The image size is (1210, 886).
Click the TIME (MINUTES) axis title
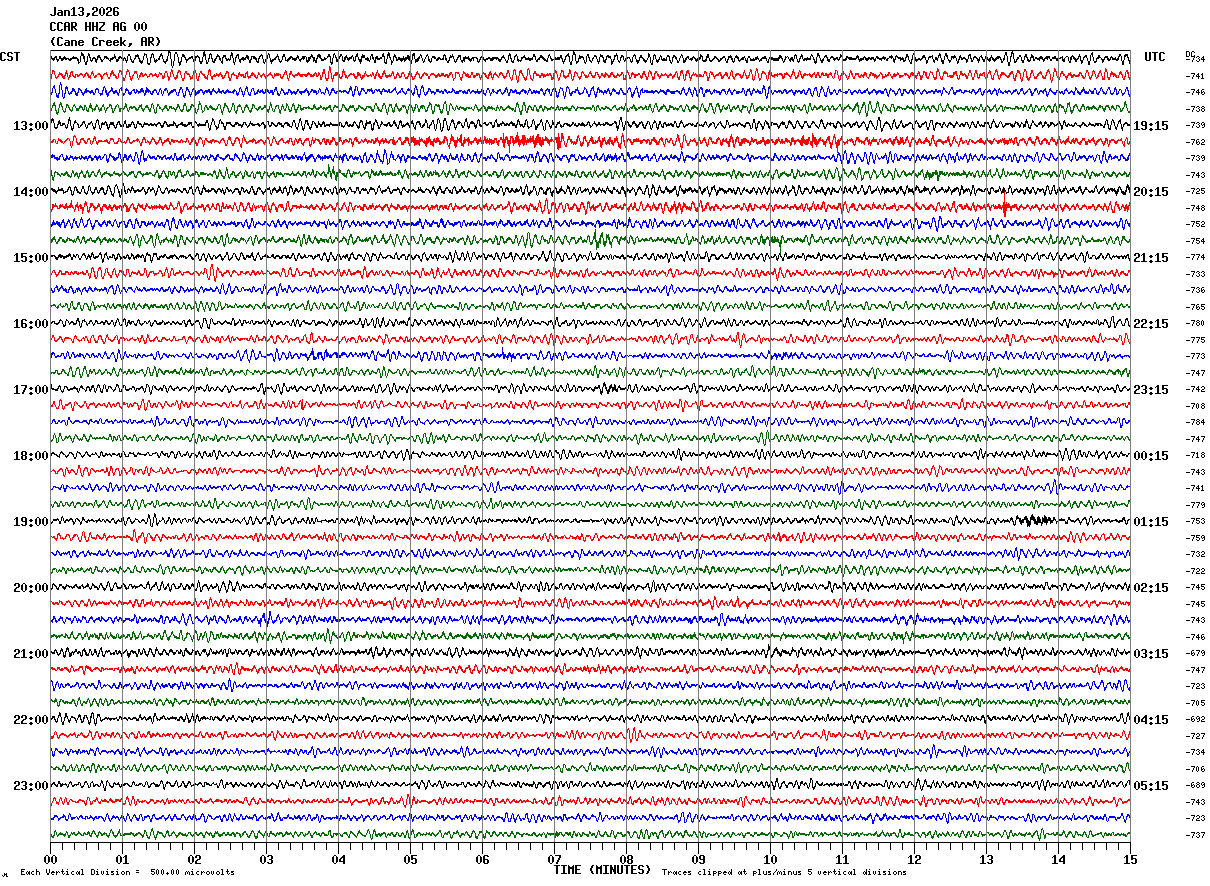[602, 870]
